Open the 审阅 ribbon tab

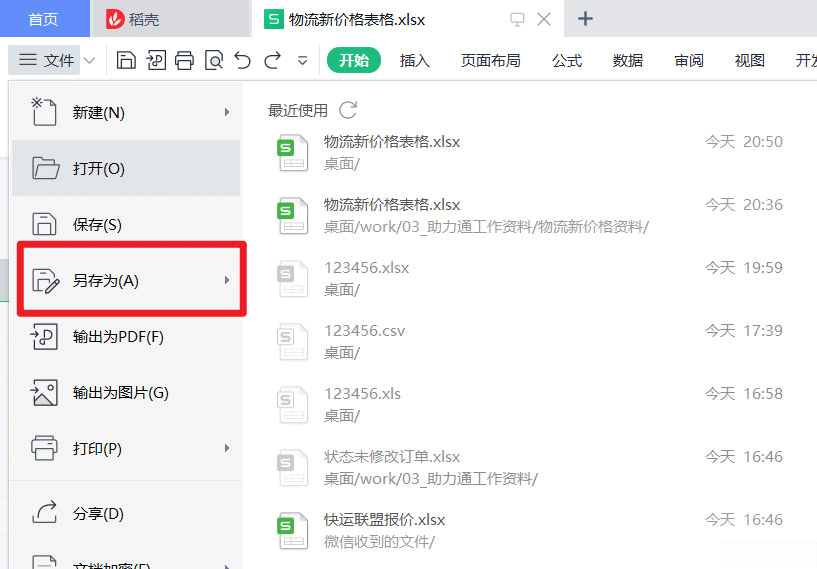(689, 60)
